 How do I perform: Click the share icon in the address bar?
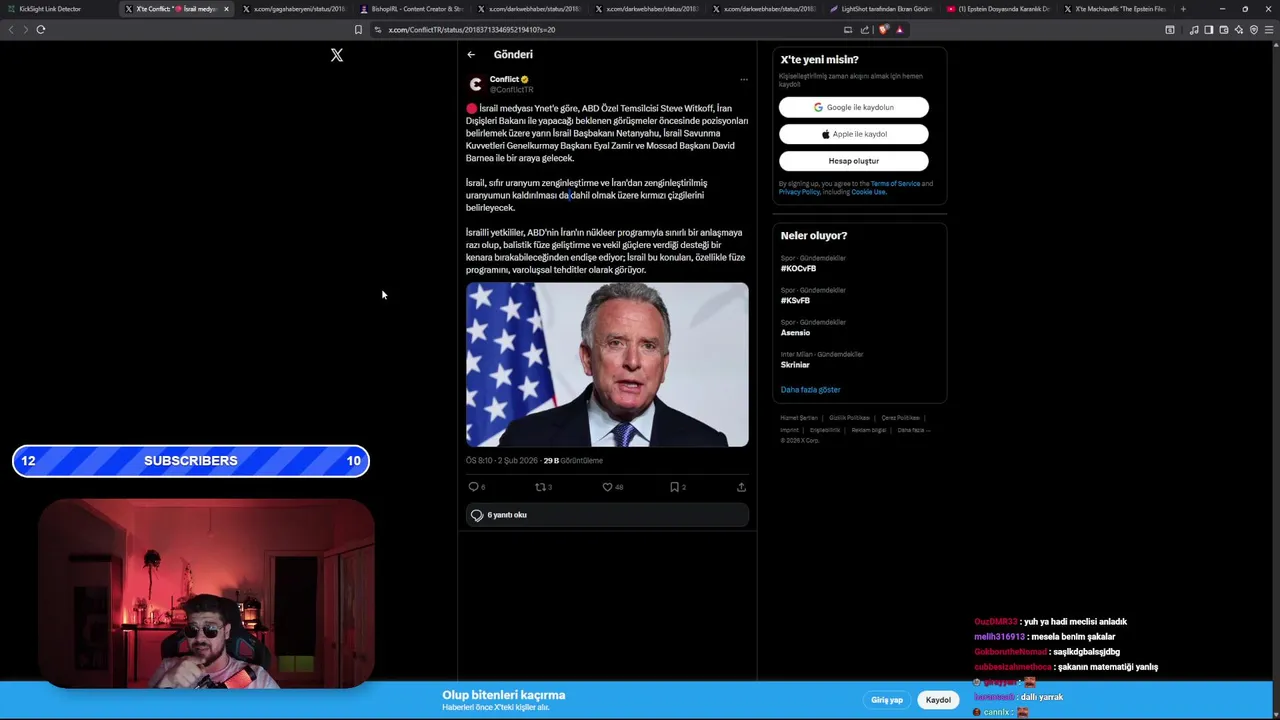click(864, 30)
